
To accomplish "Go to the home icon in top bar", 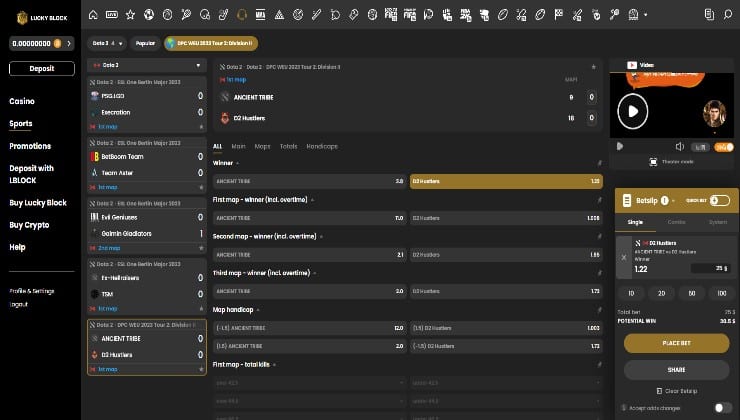I will coord(93,15).
